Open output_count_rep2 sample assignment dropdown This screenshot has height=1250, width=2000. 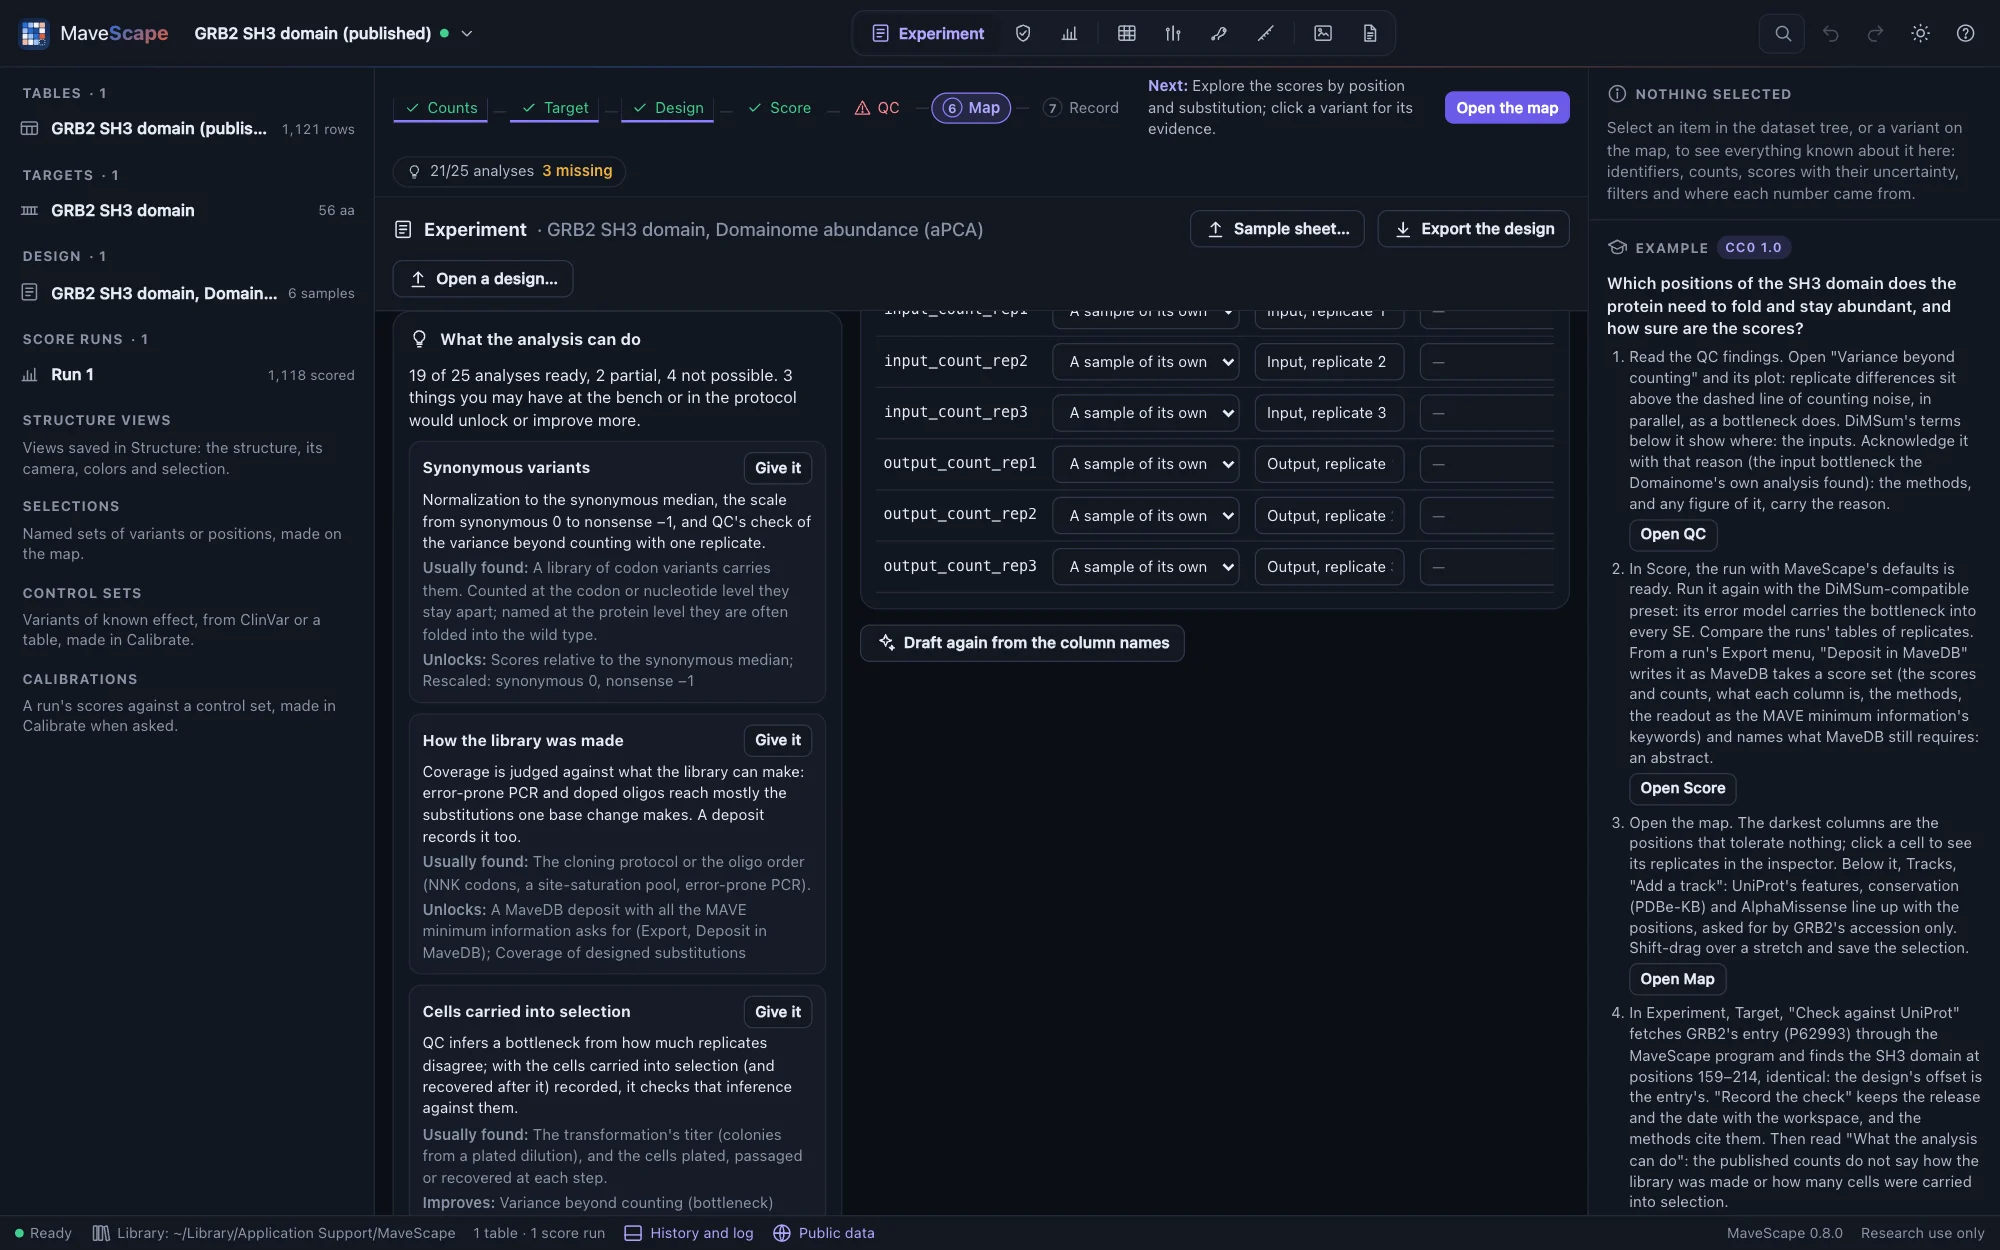click(x=1146, y=516)
